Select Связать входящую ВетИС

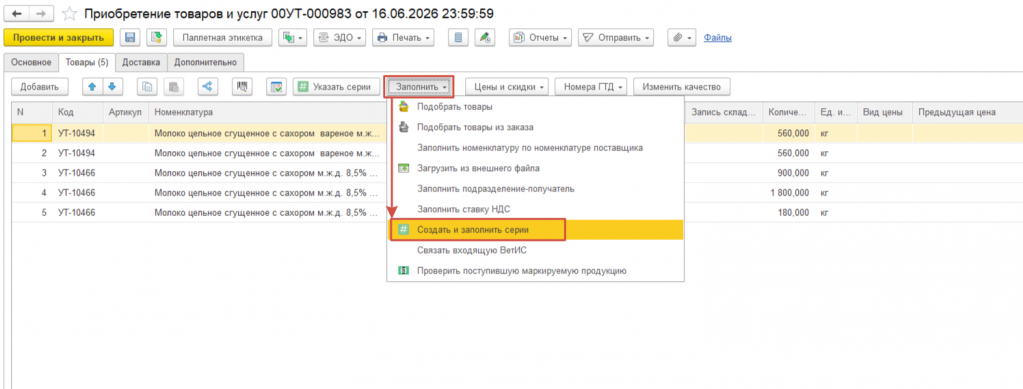(535, 250)
